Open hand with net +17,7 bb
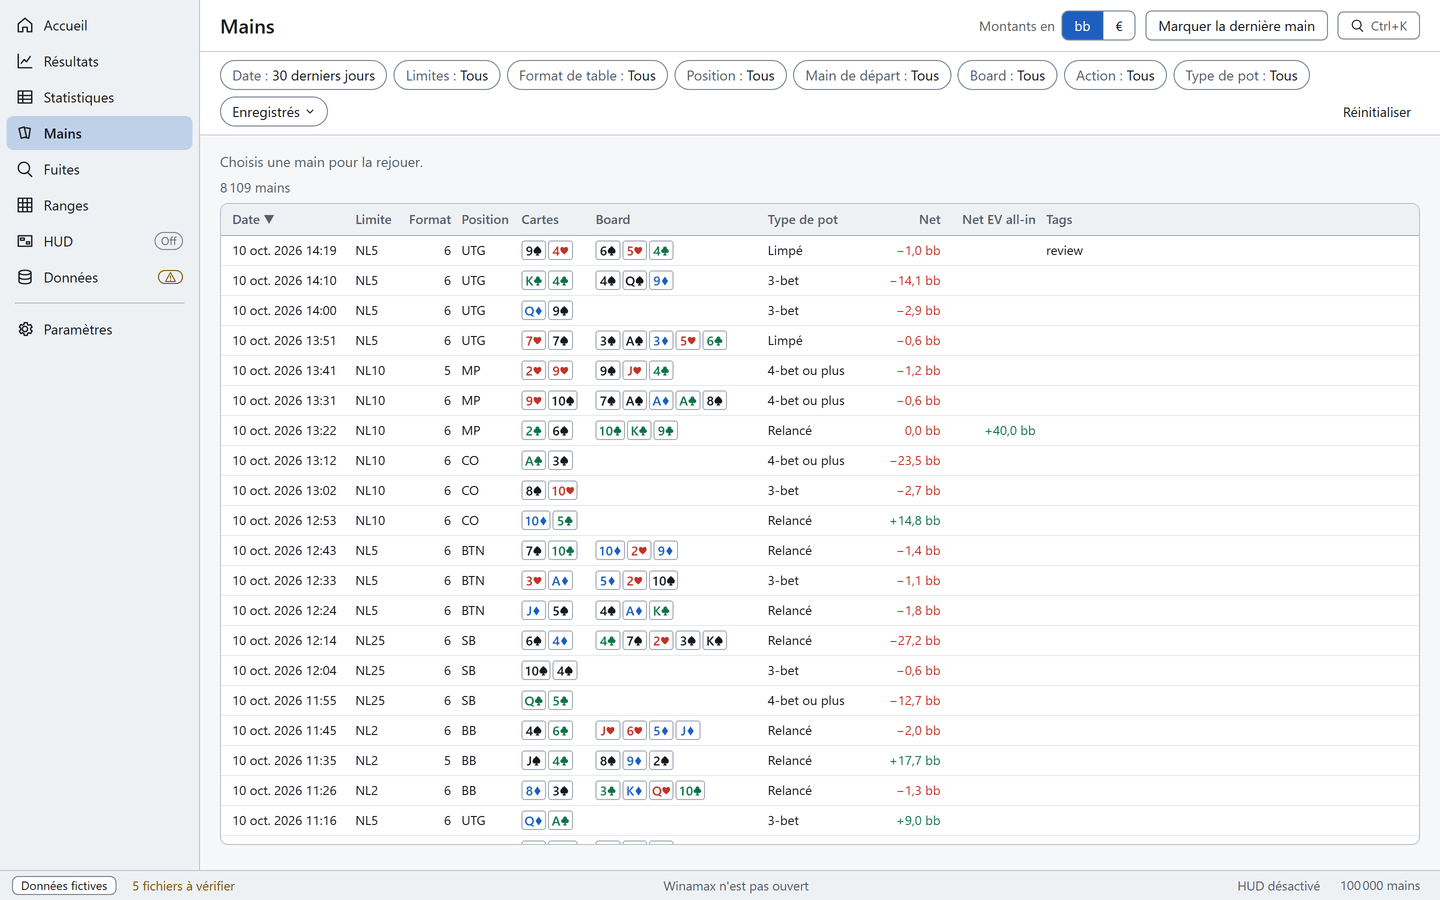 pos(819,760)
